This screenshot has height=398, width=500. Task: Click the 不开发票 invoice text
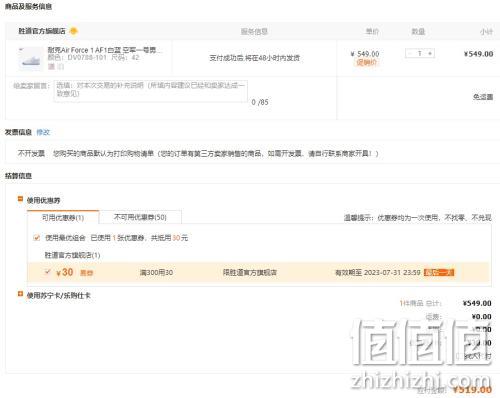[x=31, y=154]
